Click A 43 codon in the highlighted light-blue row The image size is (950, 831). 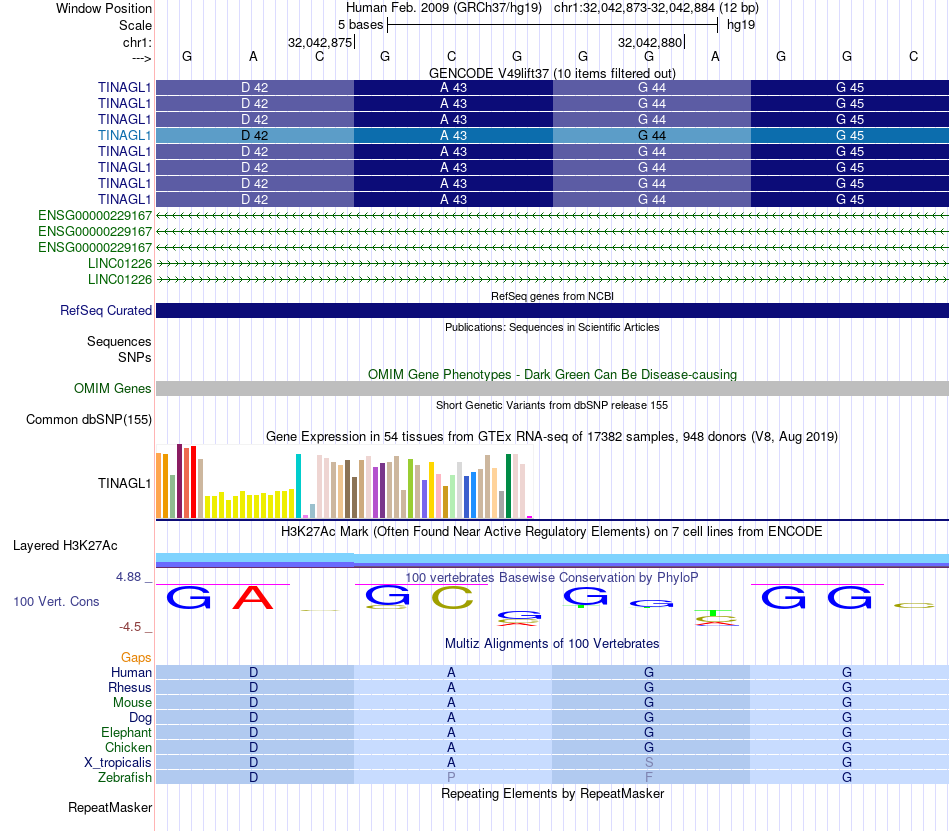tap(453, 136)
